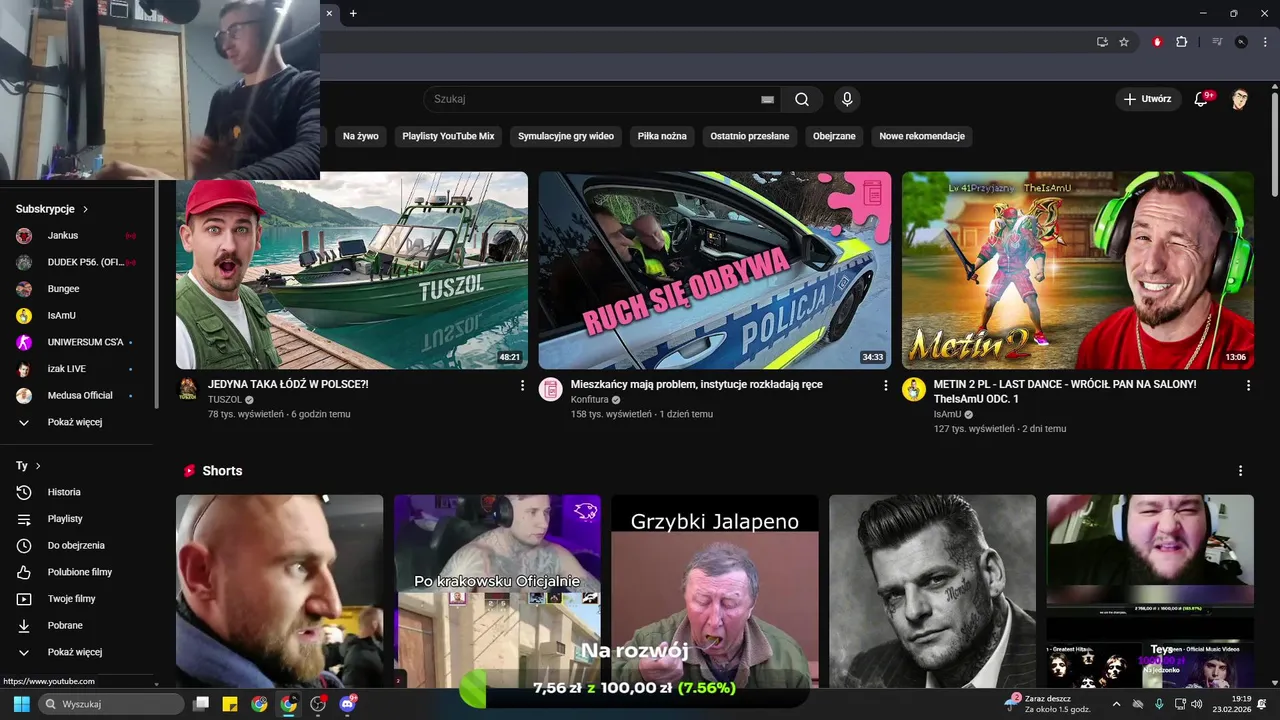Open the black-and-white tattooed man short

click(933, 590)
